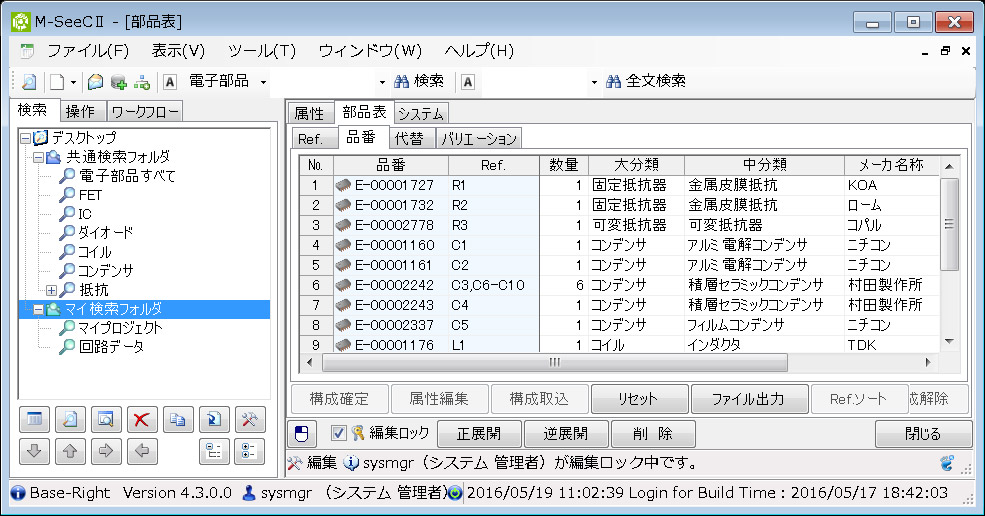The height and width of the screenshot is (516, 985).
Task: Click the window magnifier preview button
Action: (106, 419)
